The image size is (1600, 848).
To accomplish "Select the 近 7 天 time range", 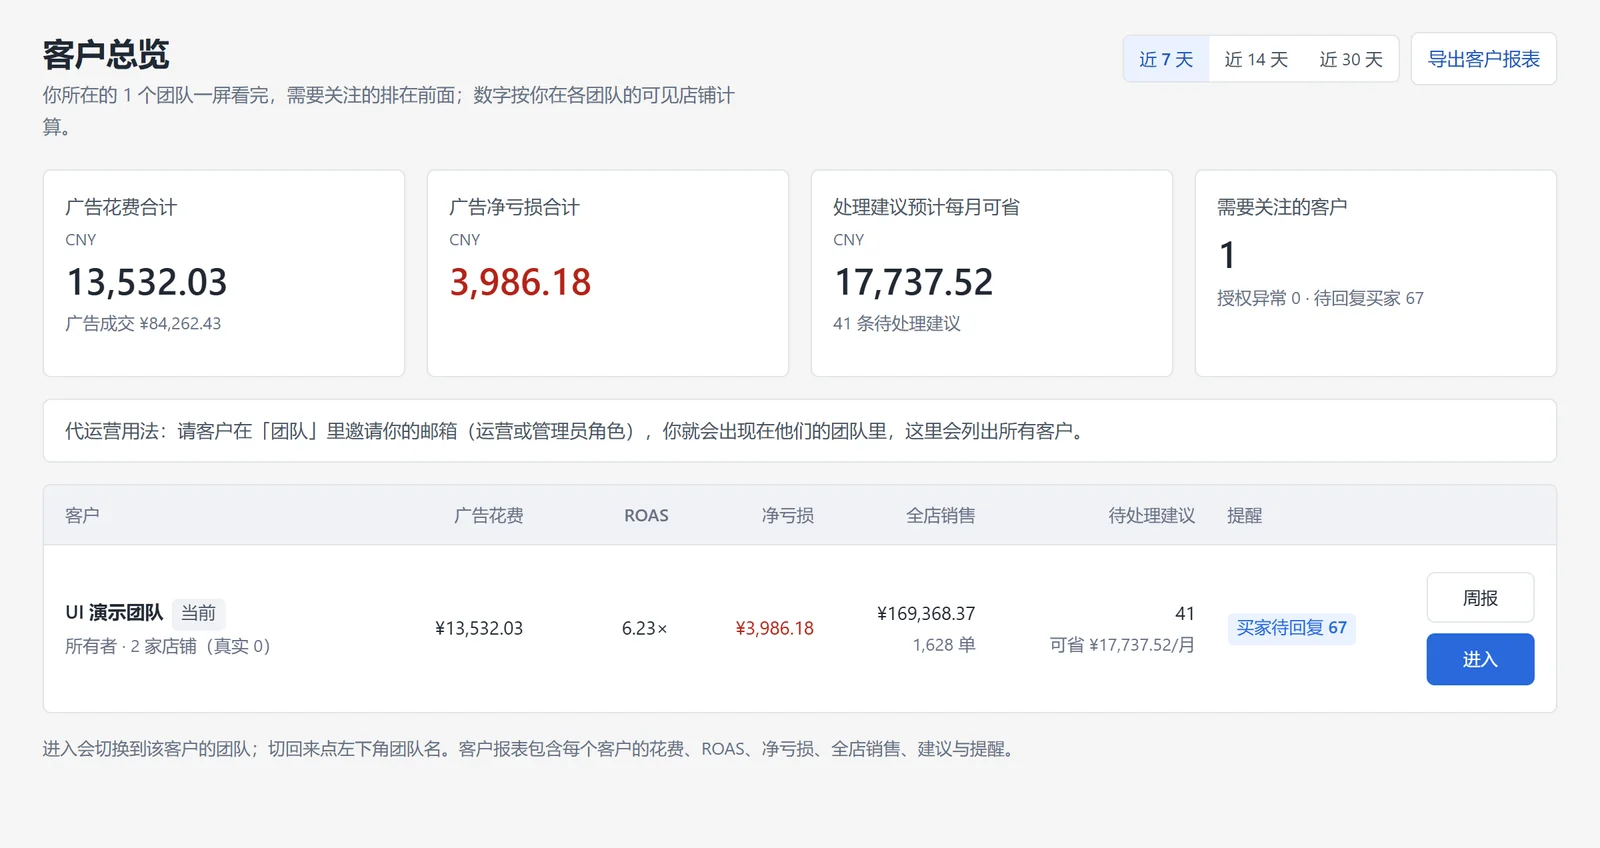I will tap(1166, 59).
